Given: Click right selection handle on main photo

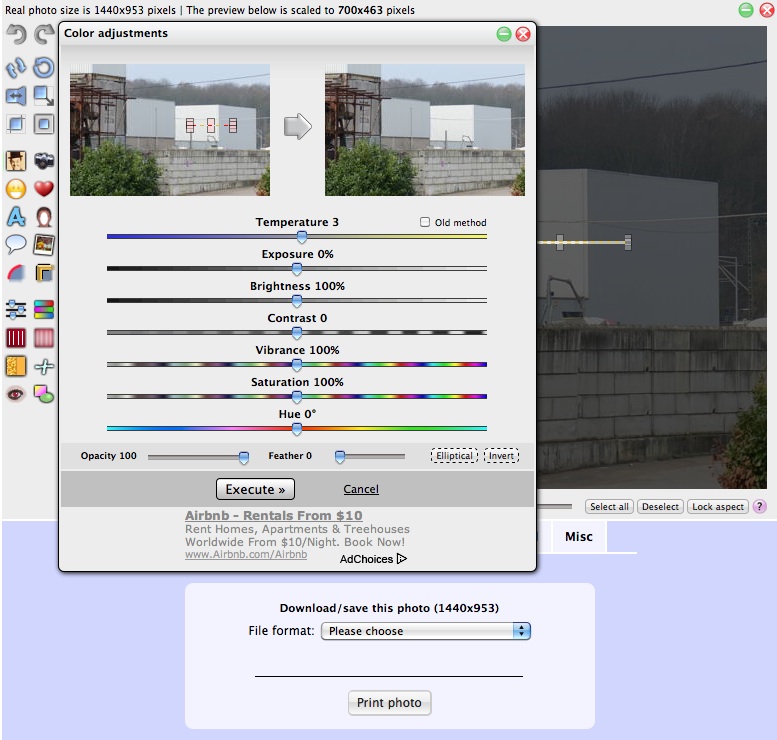Looking at the screenshot, I should click(628, 242).
